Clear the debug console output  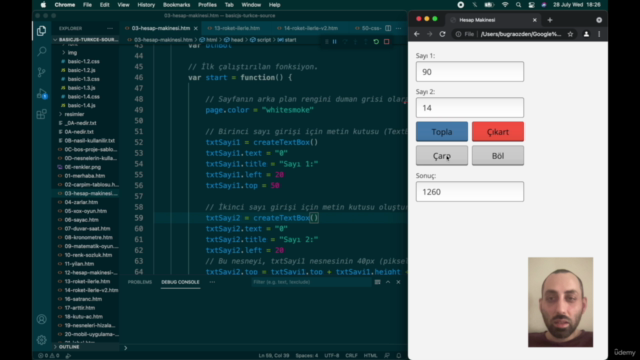tap(378, 282)
